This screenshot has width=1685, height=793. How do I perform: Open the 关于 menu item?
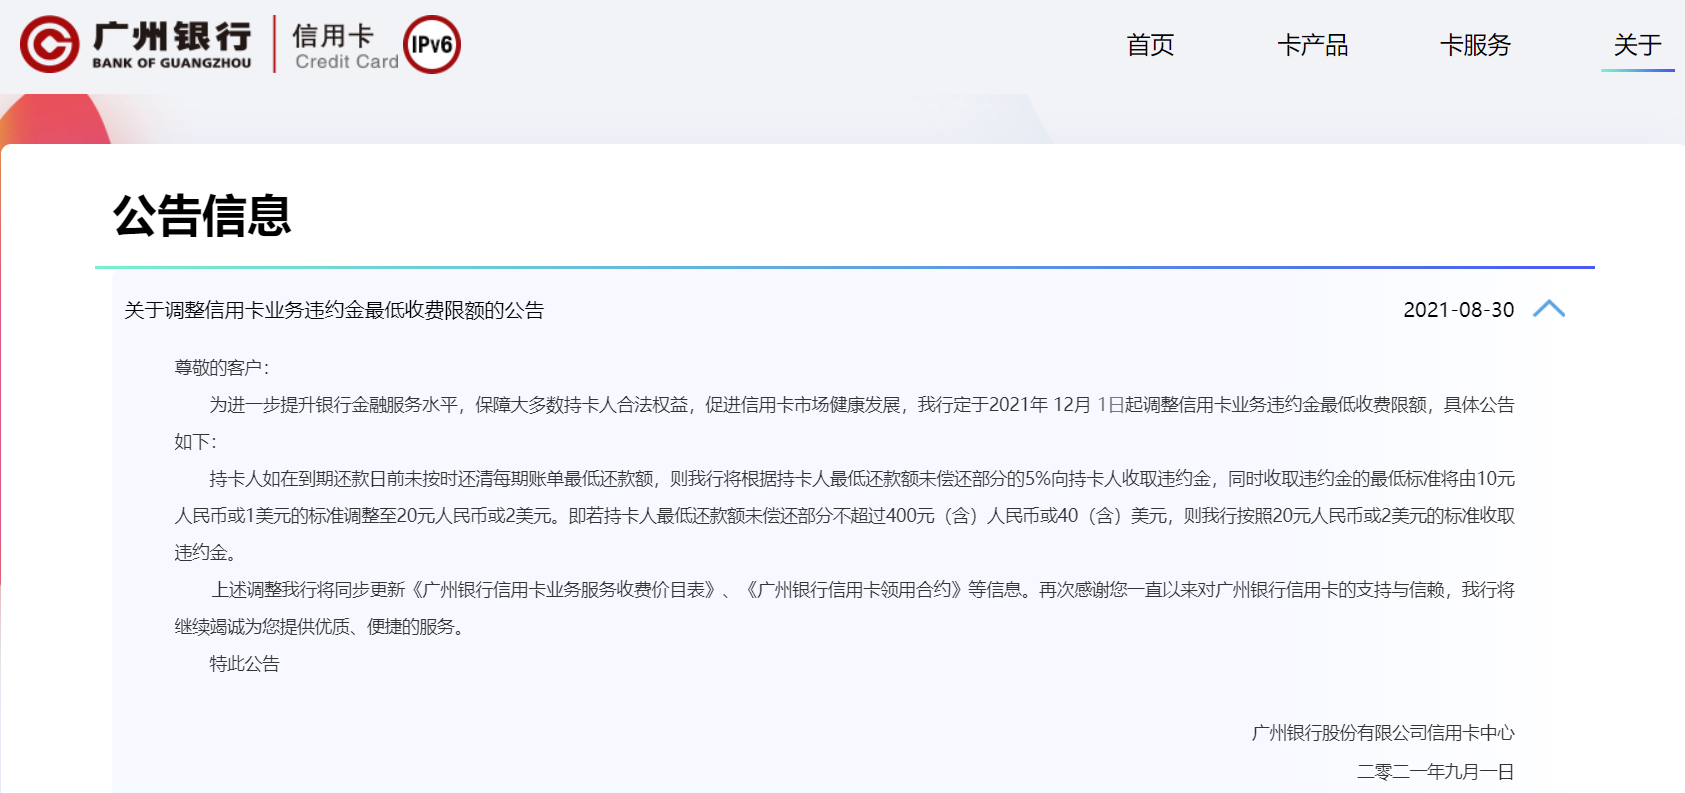(1637, 45)
